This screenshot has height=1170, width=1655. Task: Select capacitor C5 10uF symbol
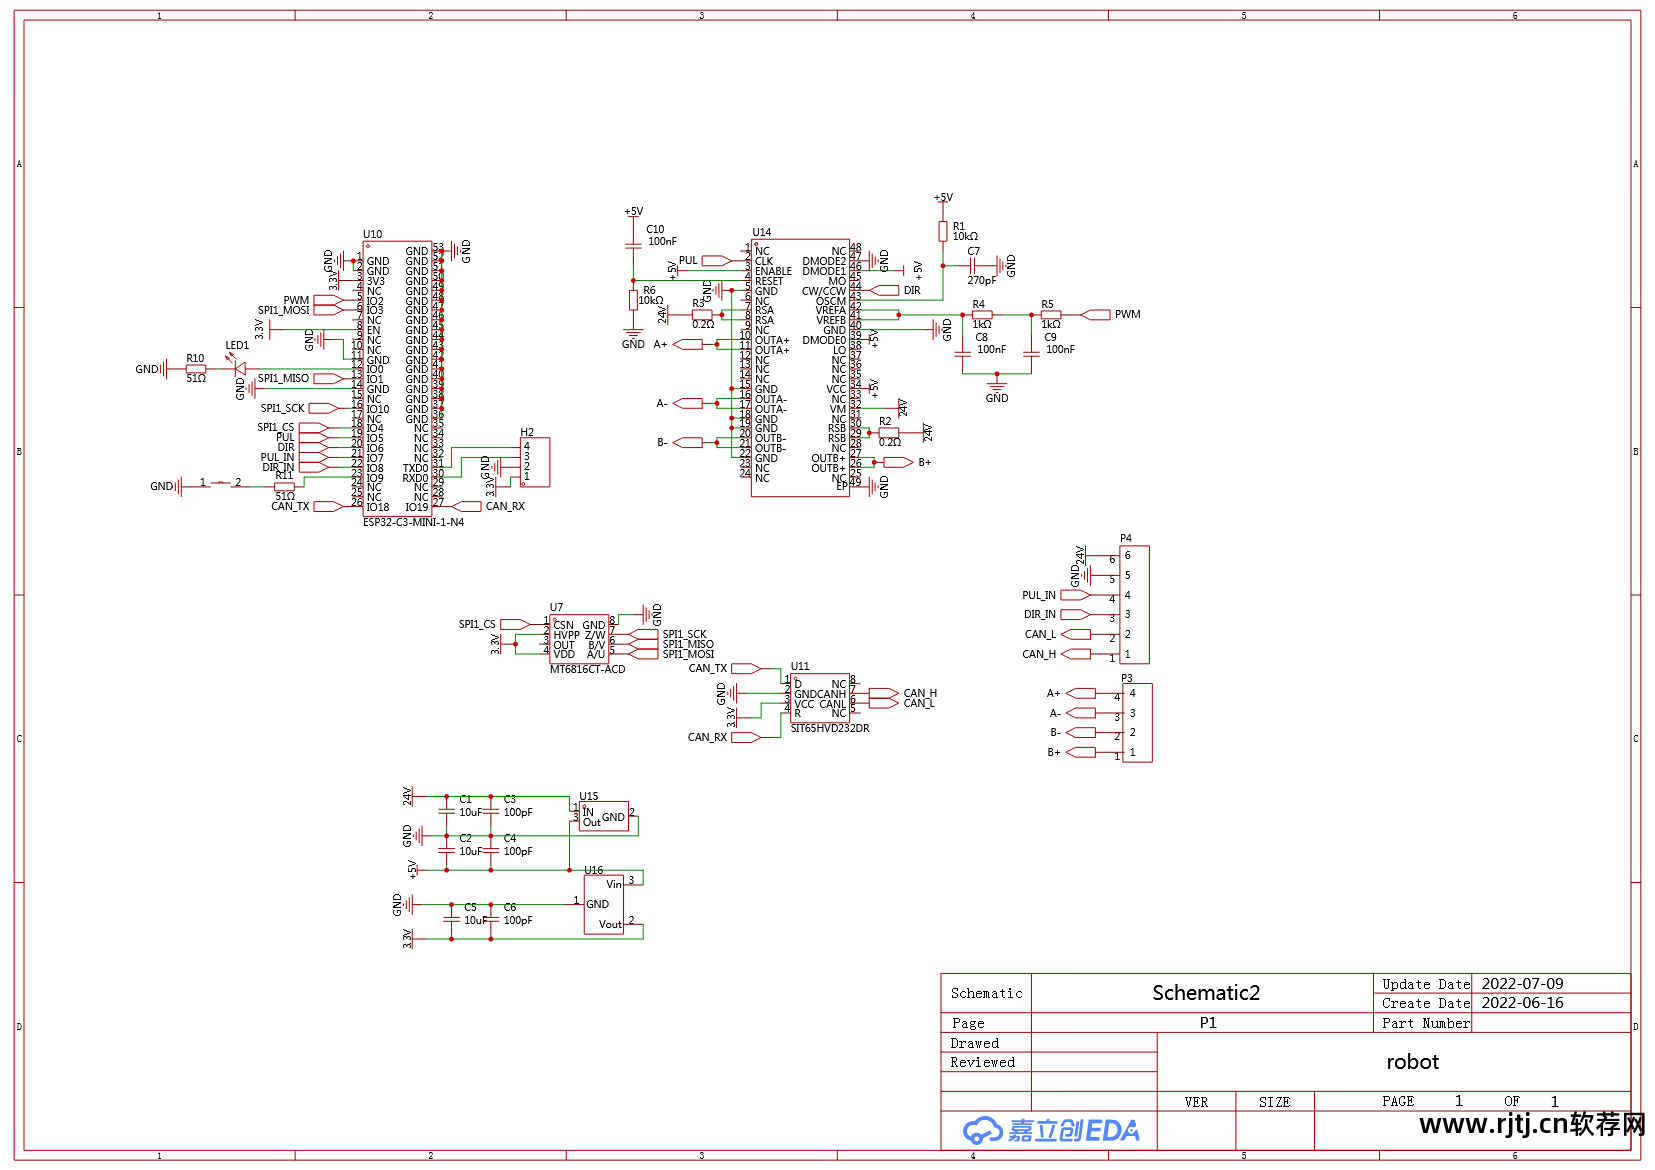451,919
